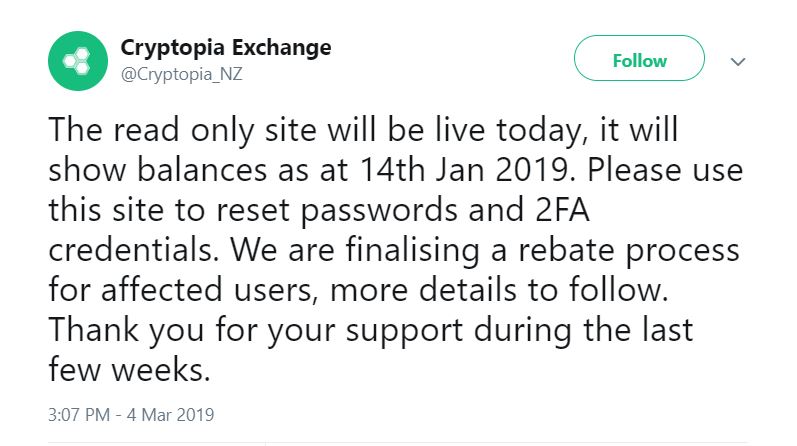Expand the tweet options chevron
The image size is (797, 446).
pos(738,61)
